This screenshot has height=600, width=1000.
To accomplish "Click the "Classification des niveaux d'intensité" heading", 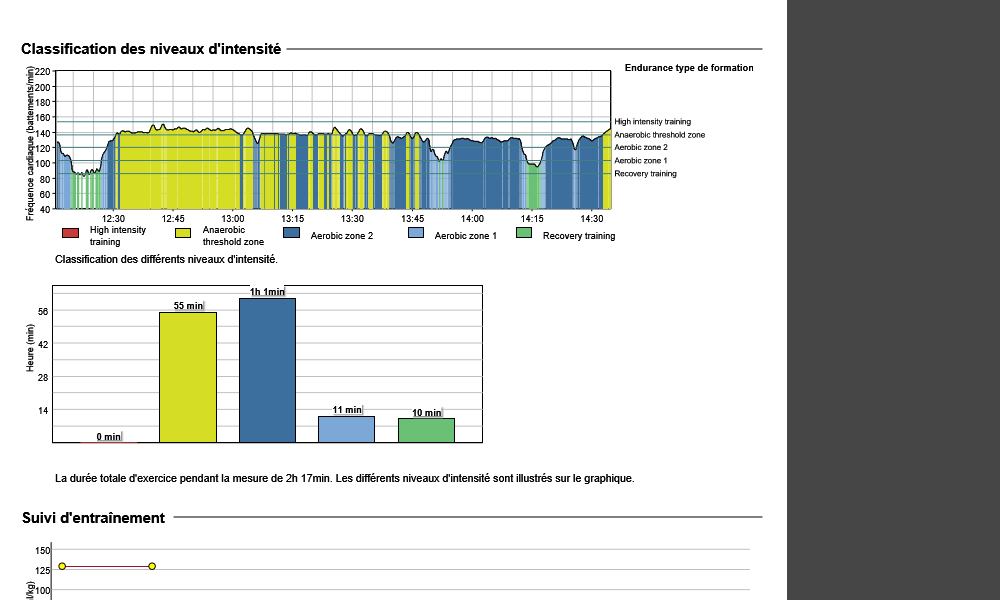I will (x=151, y=49).
